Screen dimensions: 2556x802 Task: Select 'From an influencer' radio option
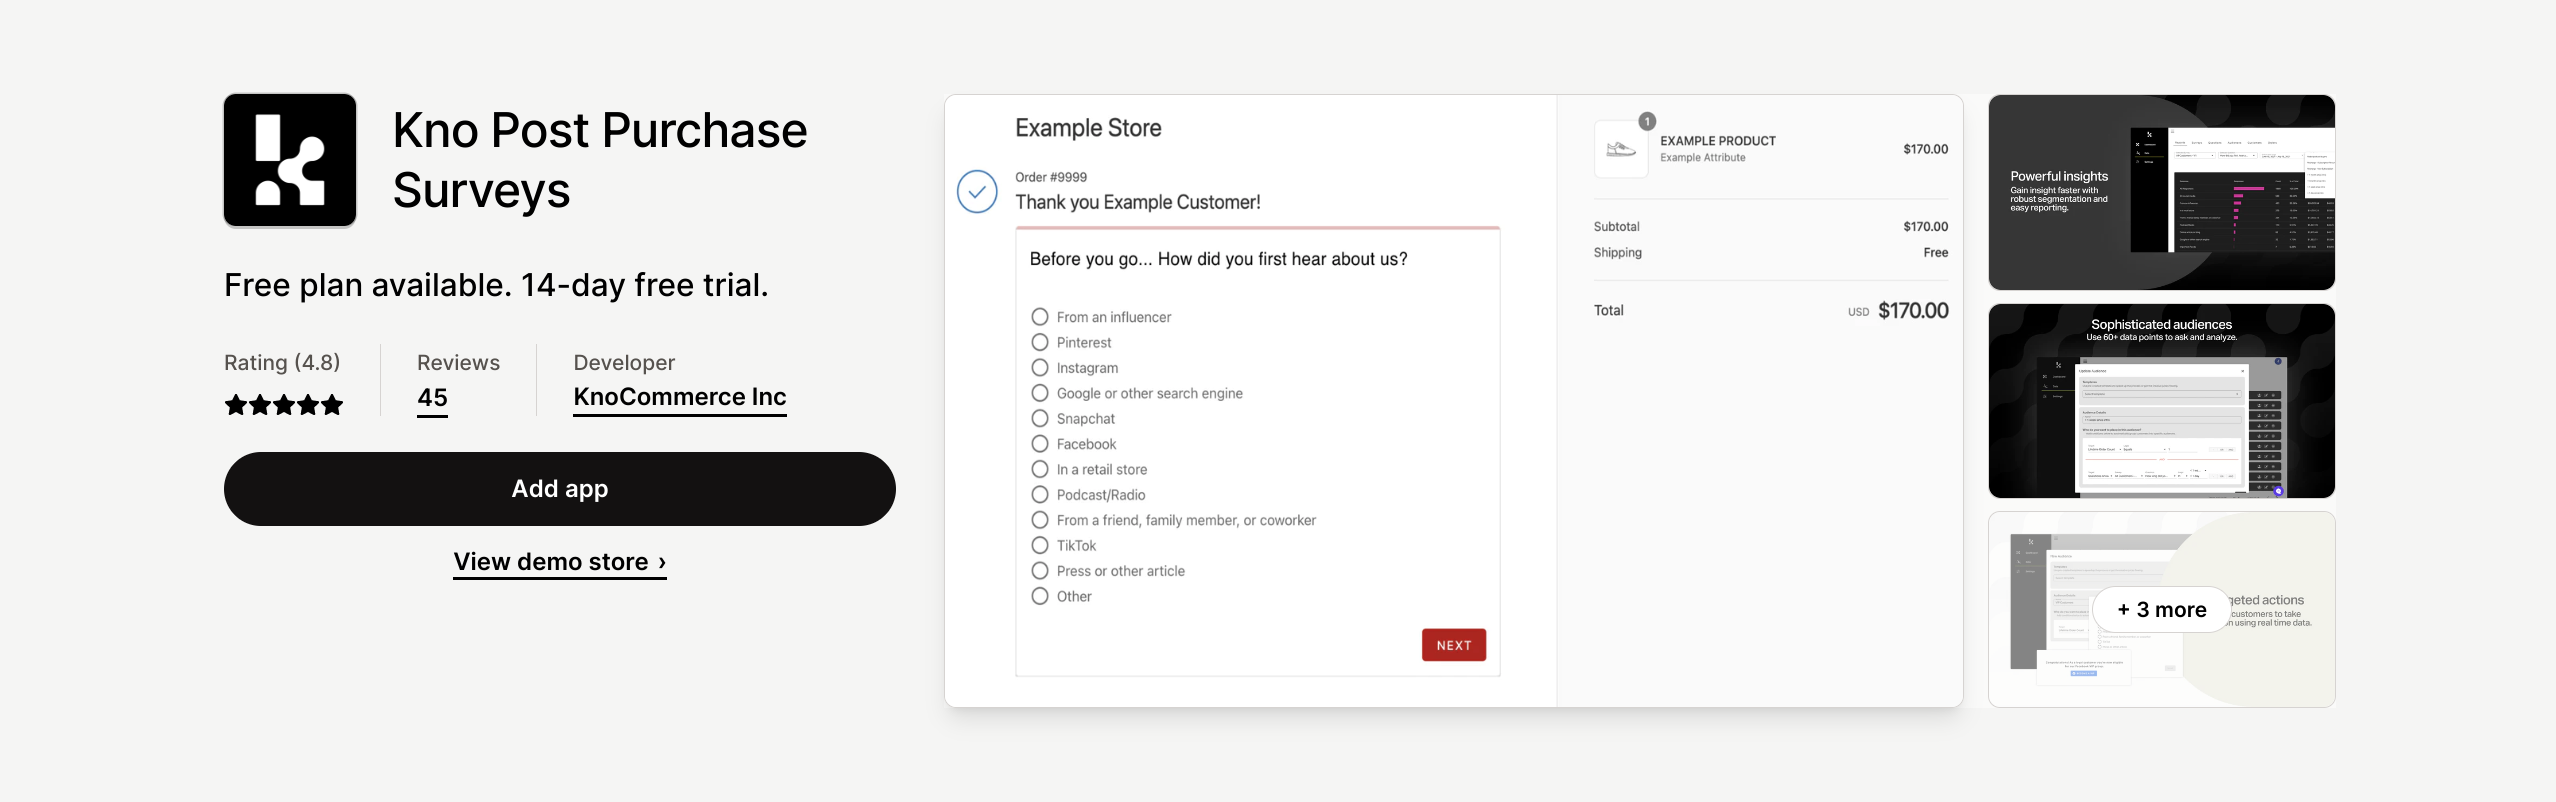point(1040,317)
